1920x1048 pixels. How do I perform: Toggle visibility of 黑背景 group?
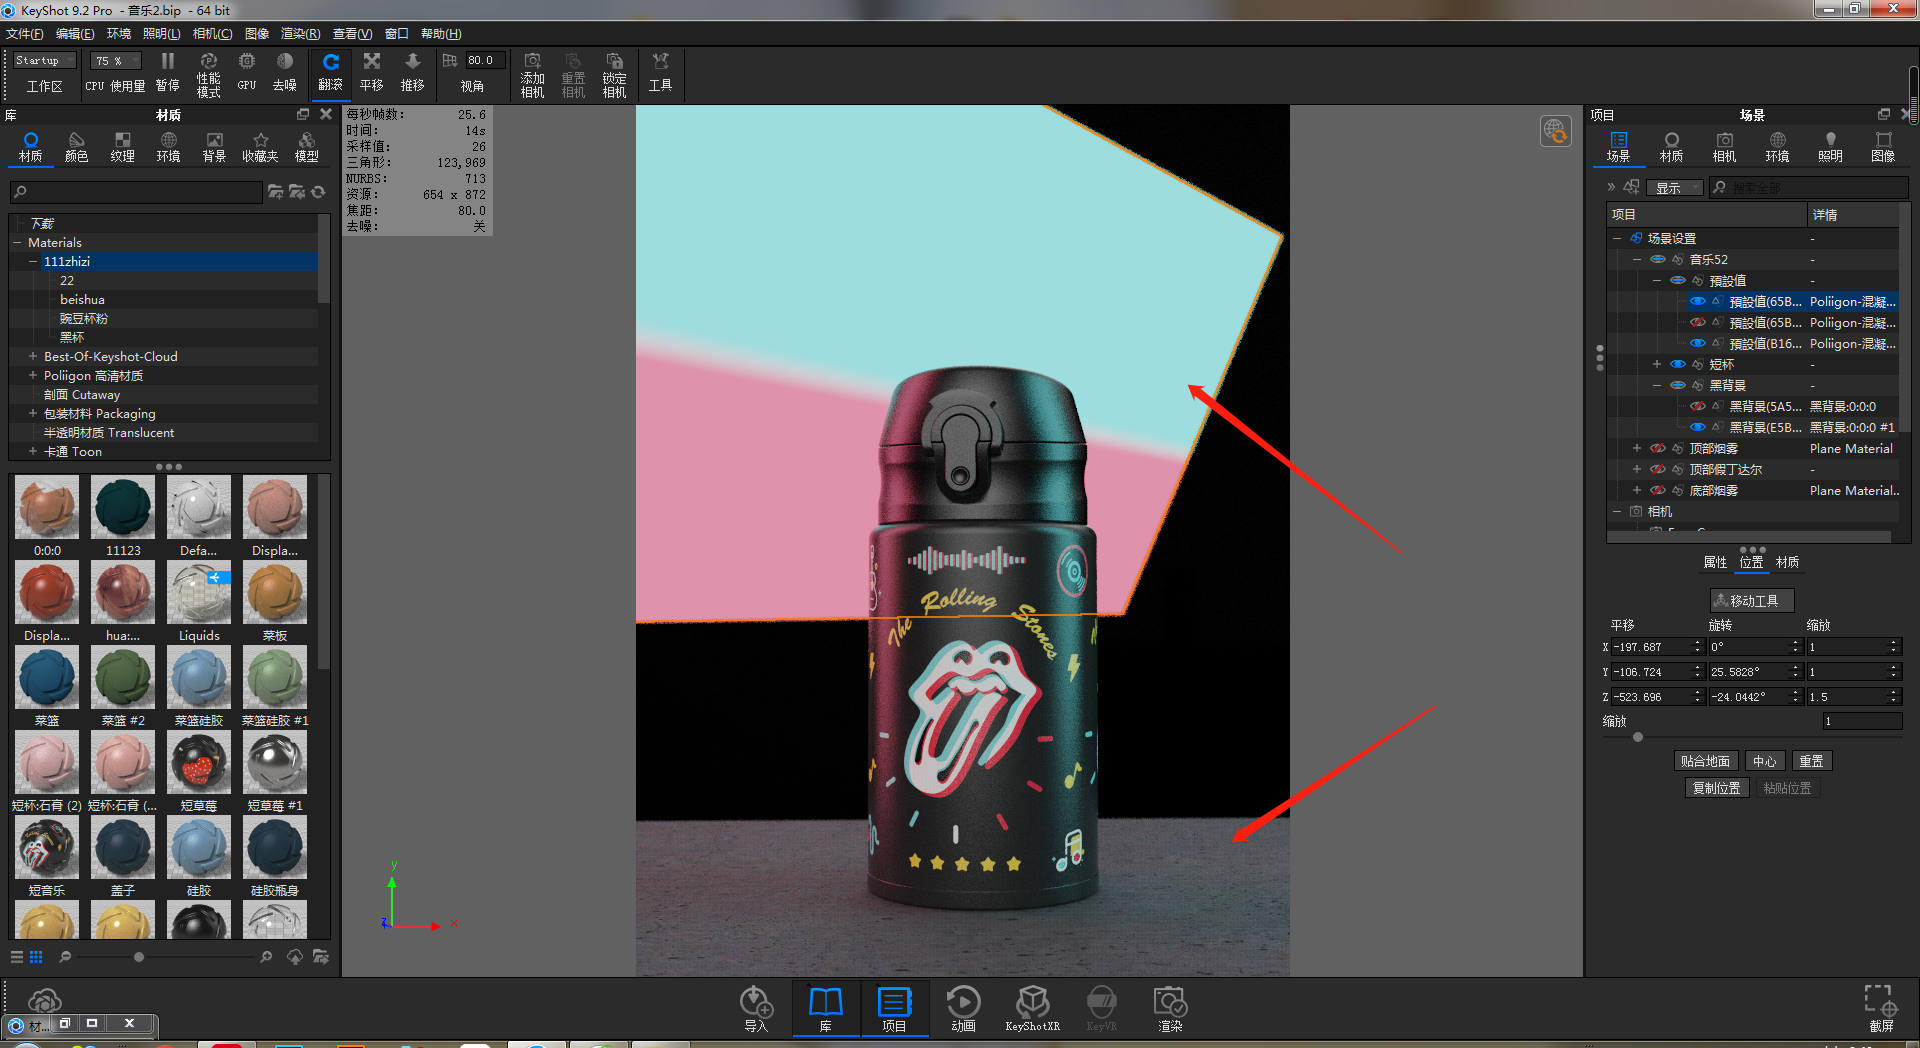(1677, 385)
